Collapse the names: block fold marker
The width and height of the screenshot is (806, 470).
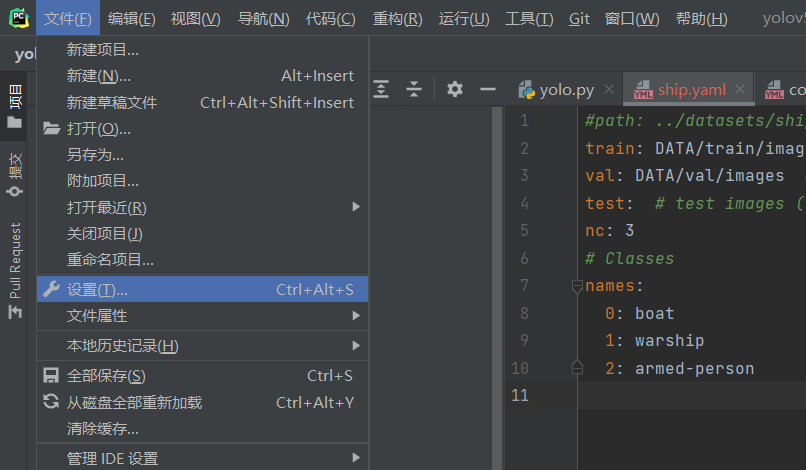pyautogui.click(x=577, y=286)
